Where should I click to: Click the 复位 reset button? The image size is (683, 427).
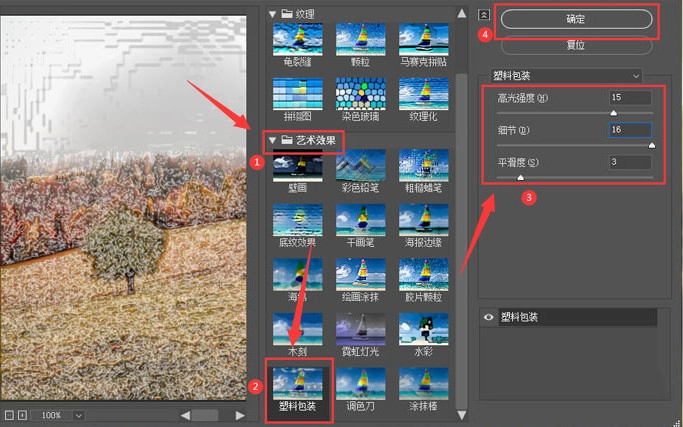click(575, 45)
